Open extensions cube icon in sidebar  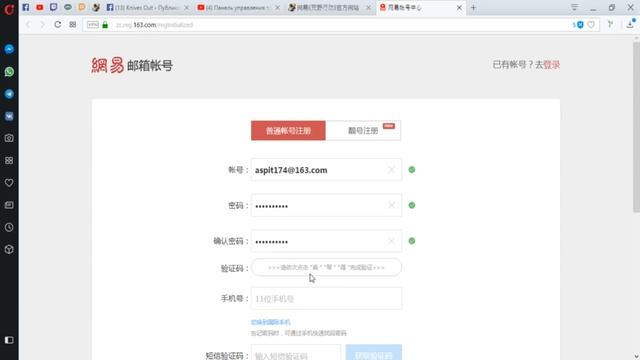pyautogui.click(x=9, y=249)
